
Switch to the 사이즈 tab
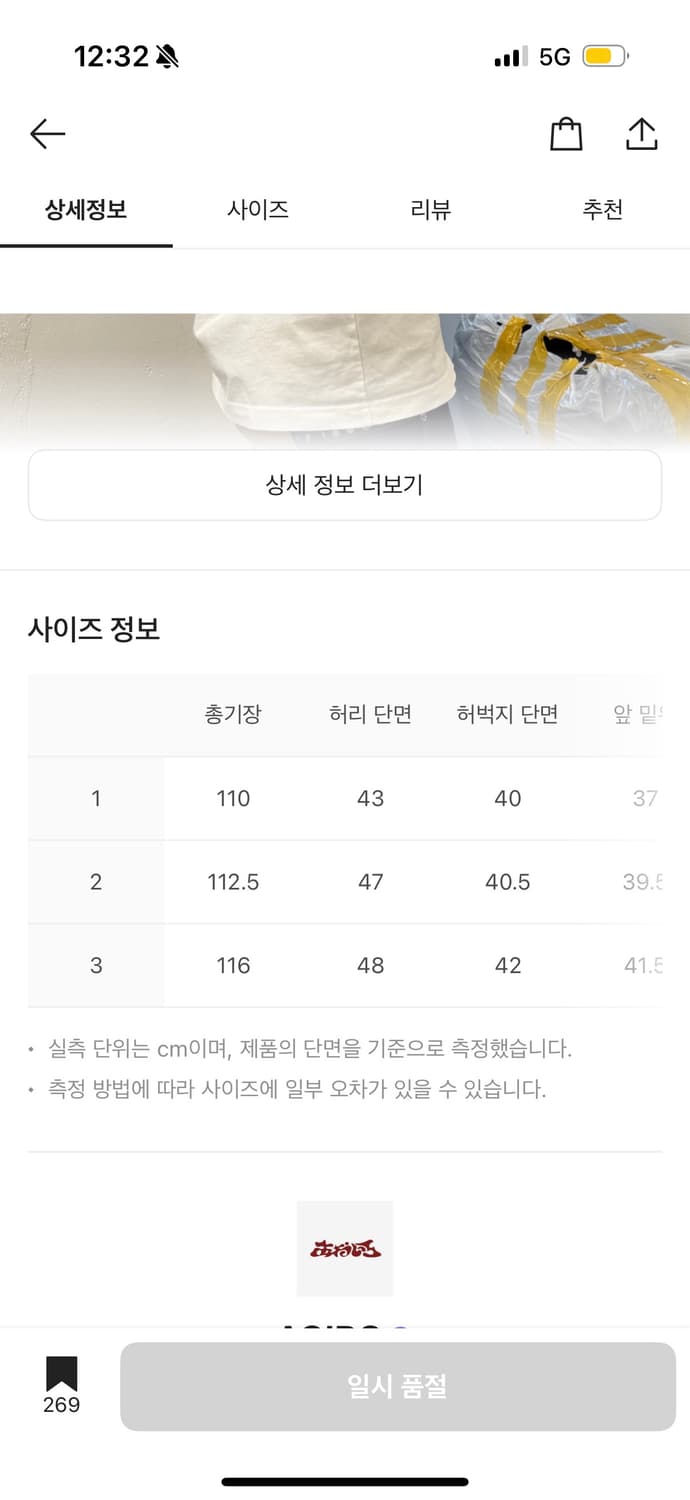pyautogui.click(x=258, y=209)
